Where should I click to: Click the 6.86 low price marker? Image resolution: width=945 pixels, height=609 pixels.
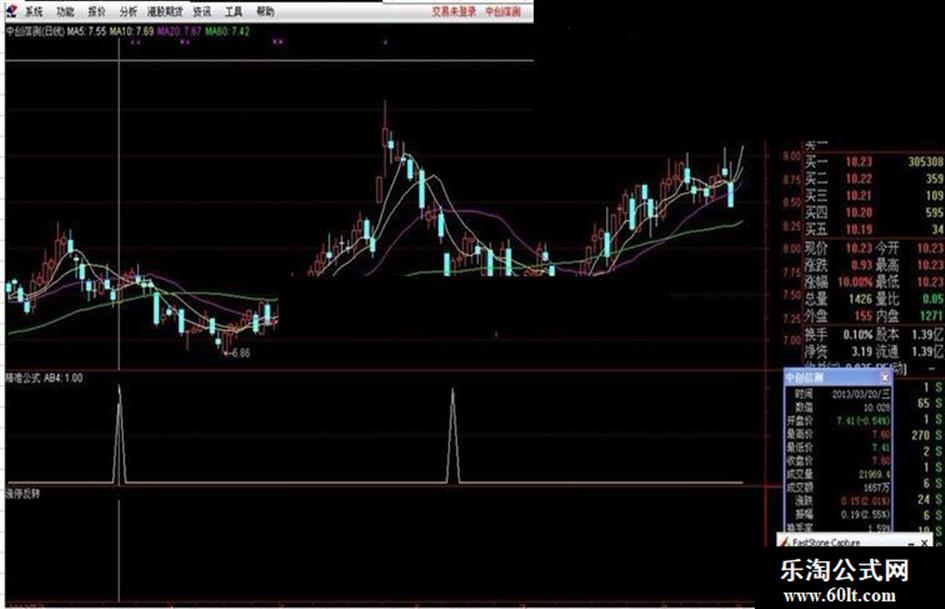pyautogui.click(x=237, y=353)
